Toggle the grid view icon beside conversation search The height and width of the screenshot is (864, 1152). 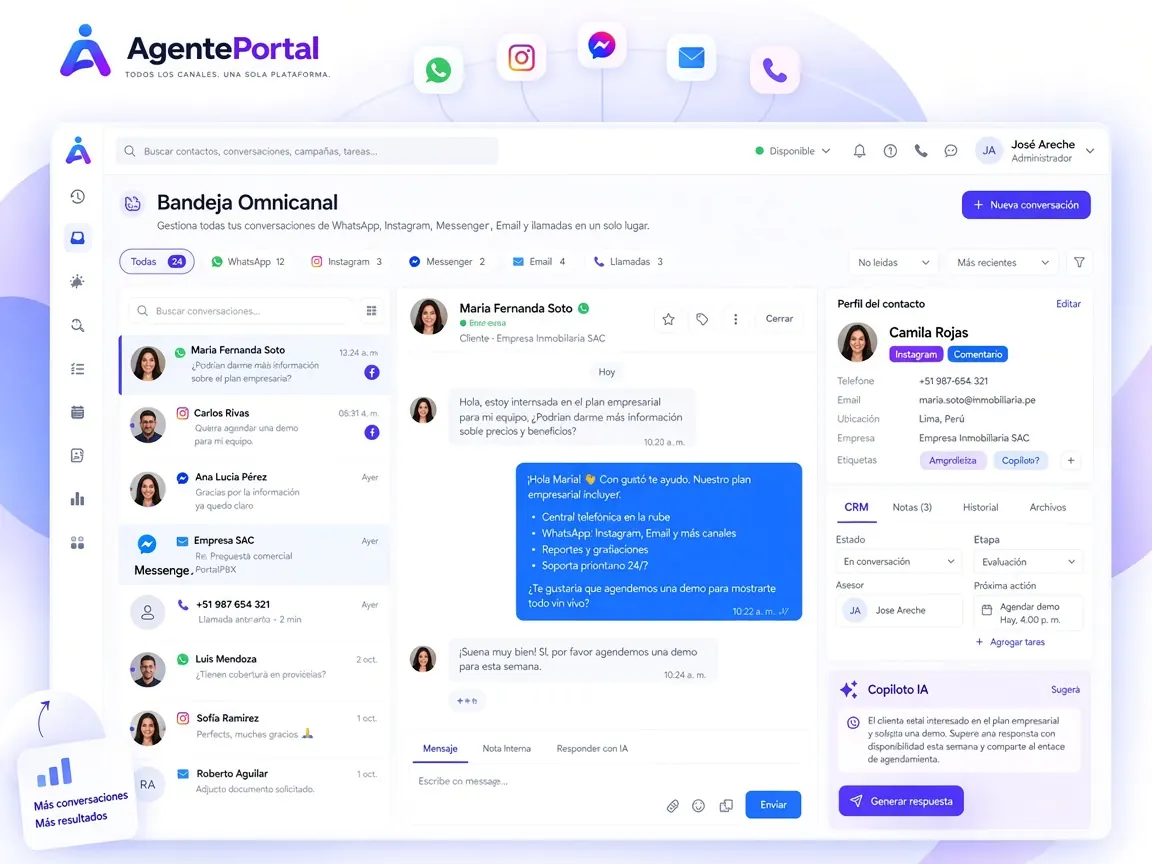(x=372, y=311)
